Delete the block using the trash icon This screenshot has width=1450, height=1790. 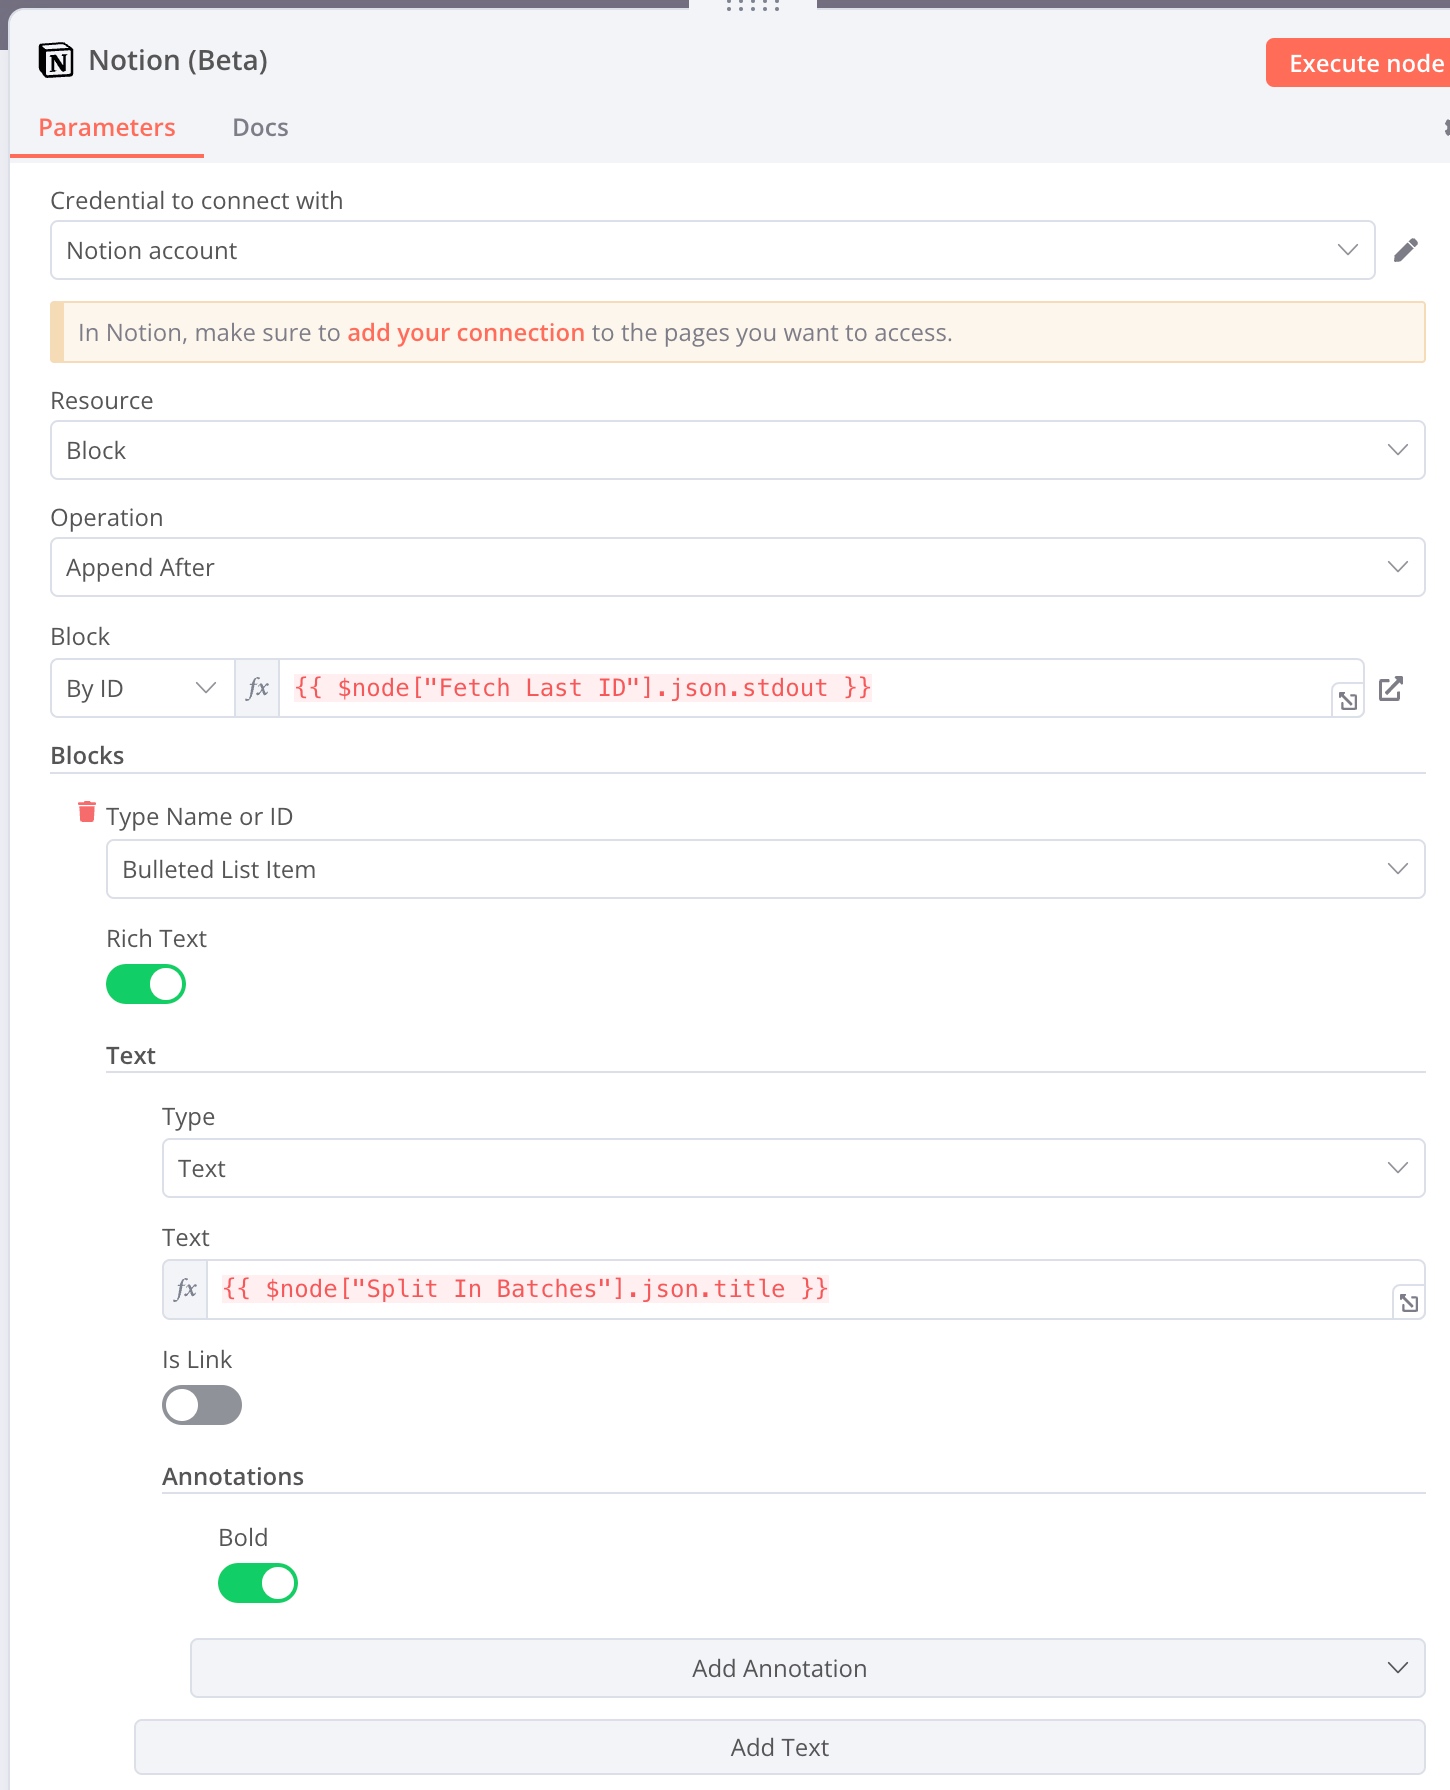tap(87, 812)
